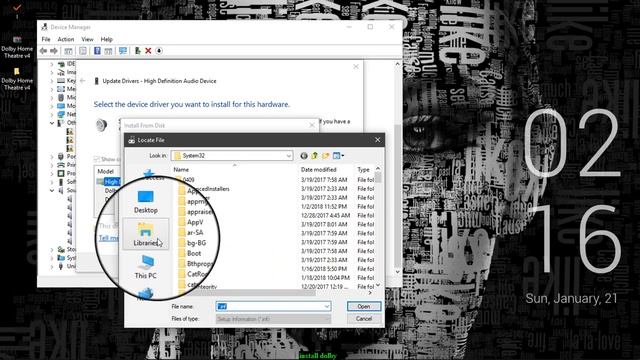Click the Forward arrow in Device Manager toolbar

click(x=54, y=51)
